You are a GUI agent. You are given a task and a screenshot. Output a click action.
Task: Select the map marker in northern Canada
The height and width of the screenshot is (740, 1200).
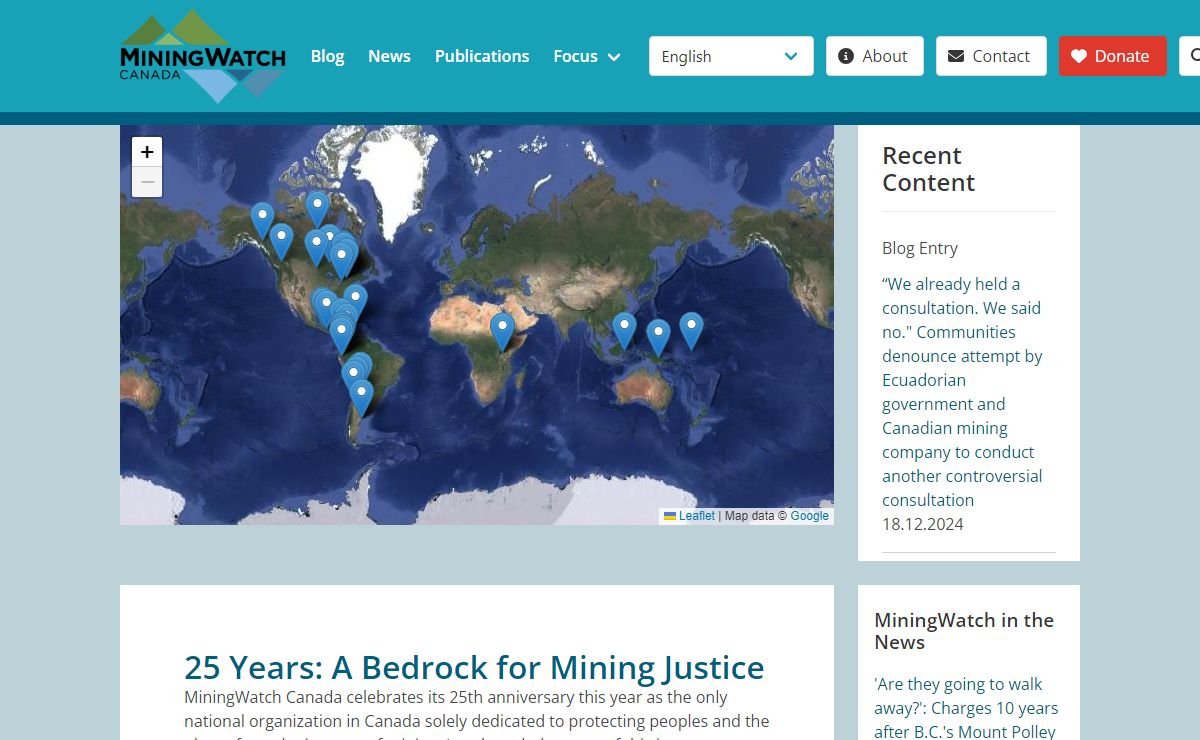[x=318, y=209]
